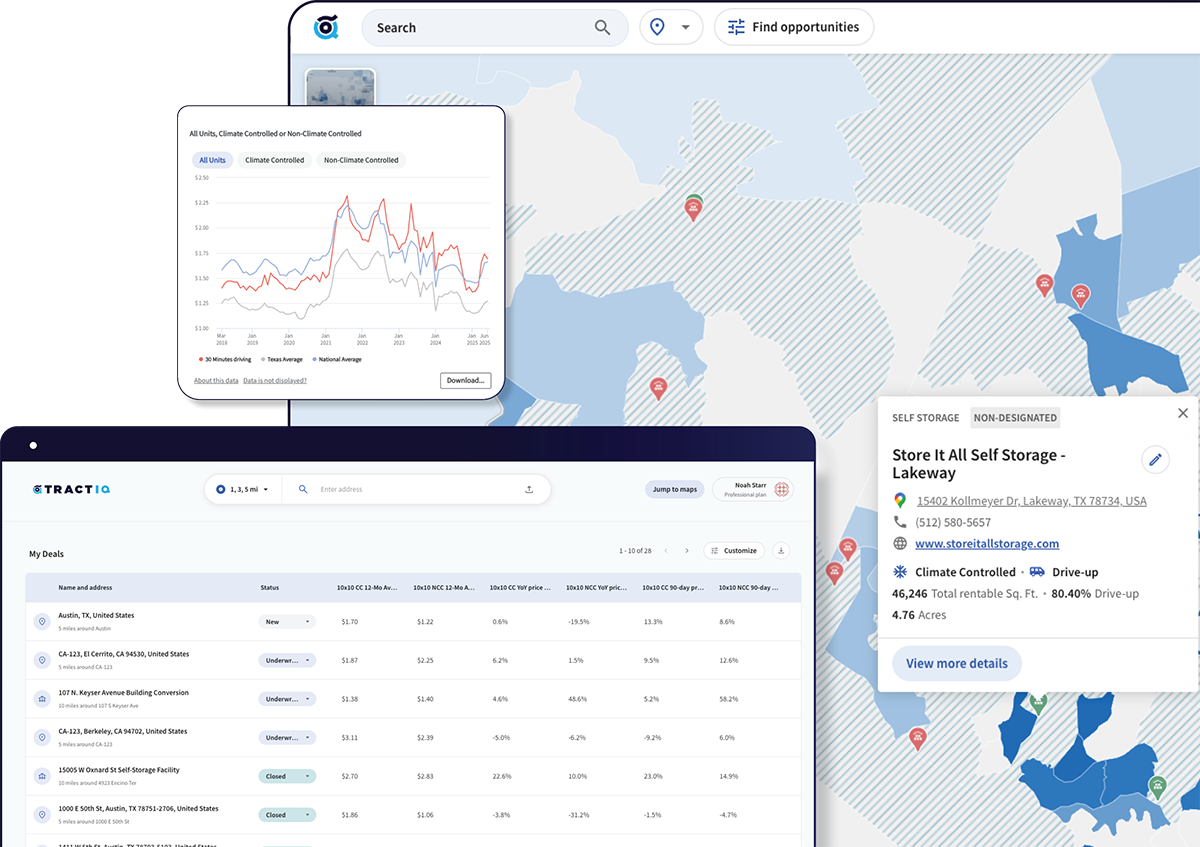Screen dimensions: 1200x847
Task: Click the green storage pin at map bottom right
Action: [x=1157, y=785]
